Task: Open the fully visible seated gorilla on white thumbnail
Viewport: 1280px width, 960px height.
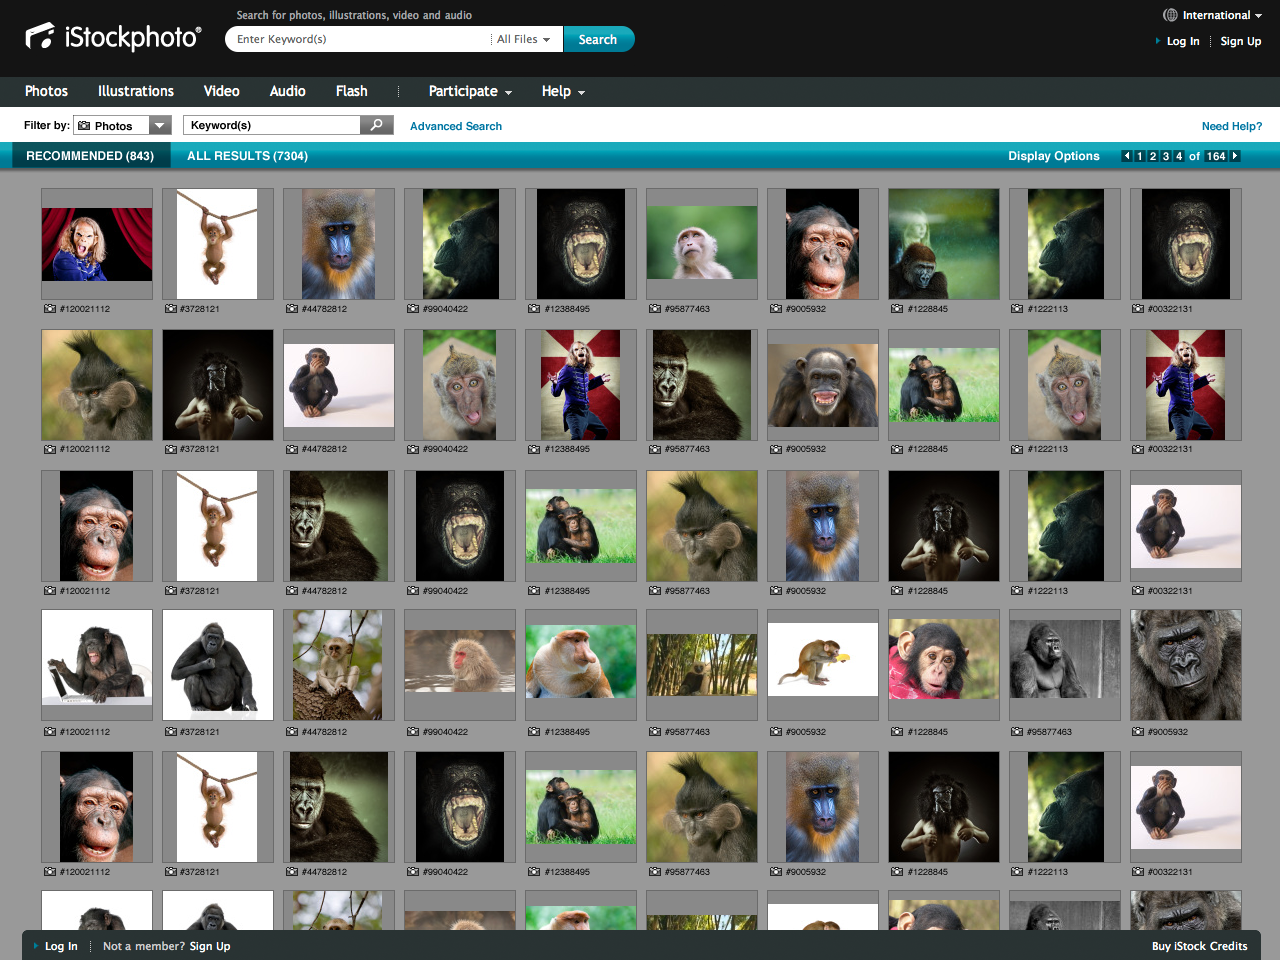Action: click(218, 665)
